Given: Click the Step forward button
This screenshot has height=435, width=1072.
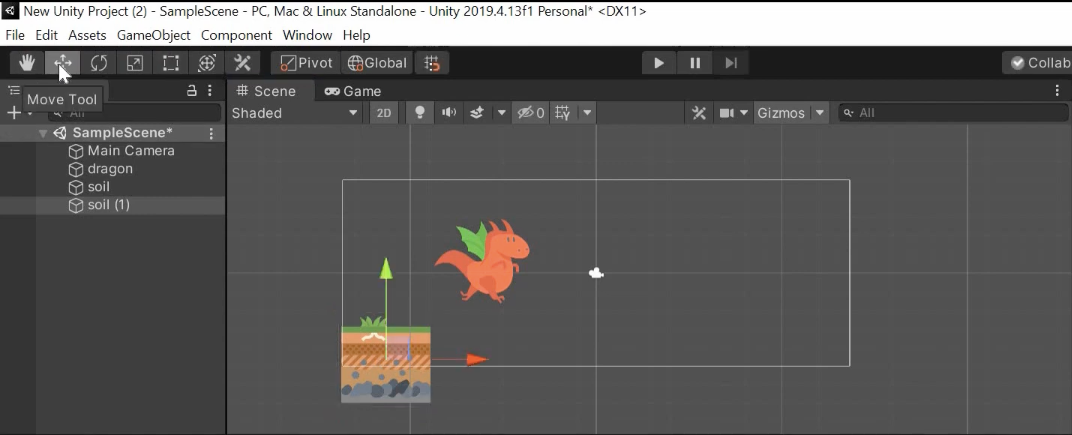Looking at the screenshot, I should (731, 63).
